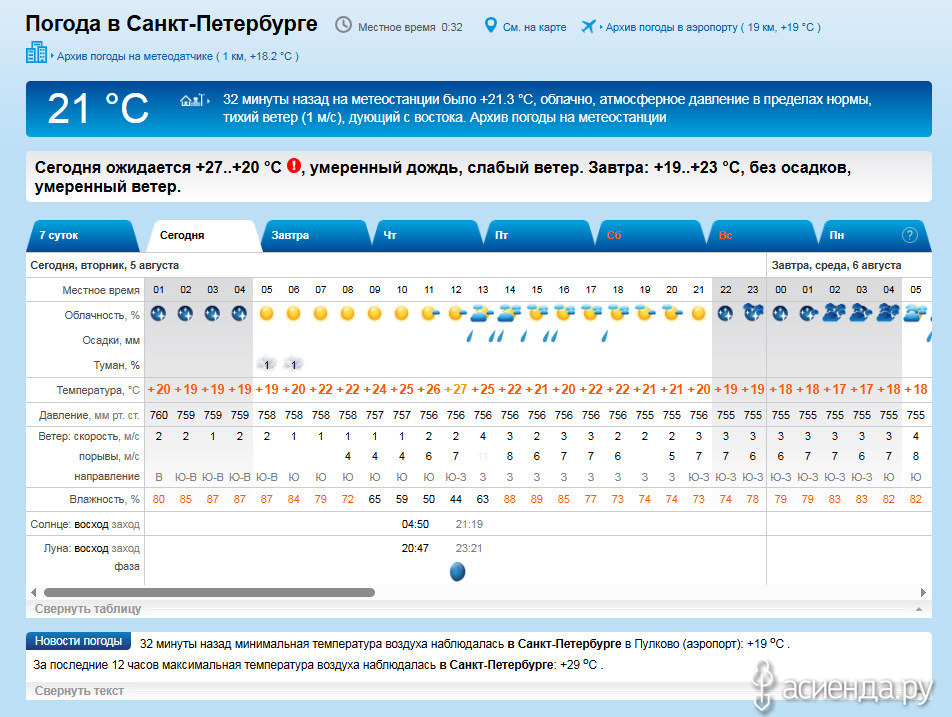Open the 'Вс' forecast tab

pyautogui.click(x=761, y=236)
